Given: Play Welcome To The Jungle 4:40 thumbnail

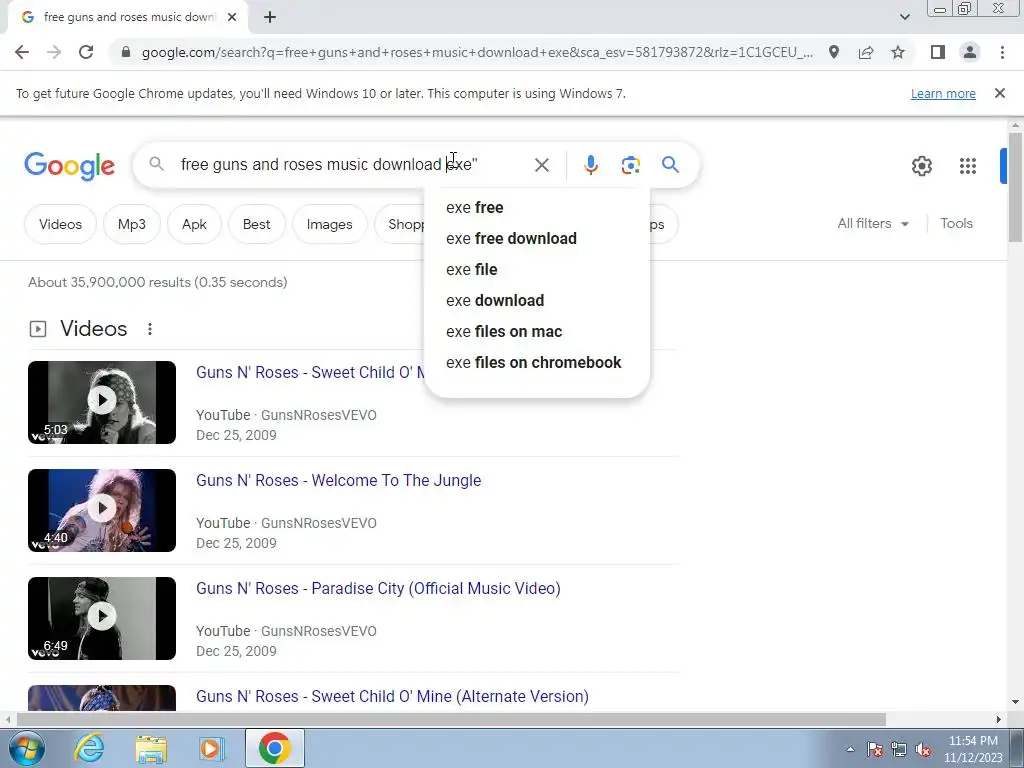Looking at the screenshot, I should pyautogui.click(x=102, y=510).
